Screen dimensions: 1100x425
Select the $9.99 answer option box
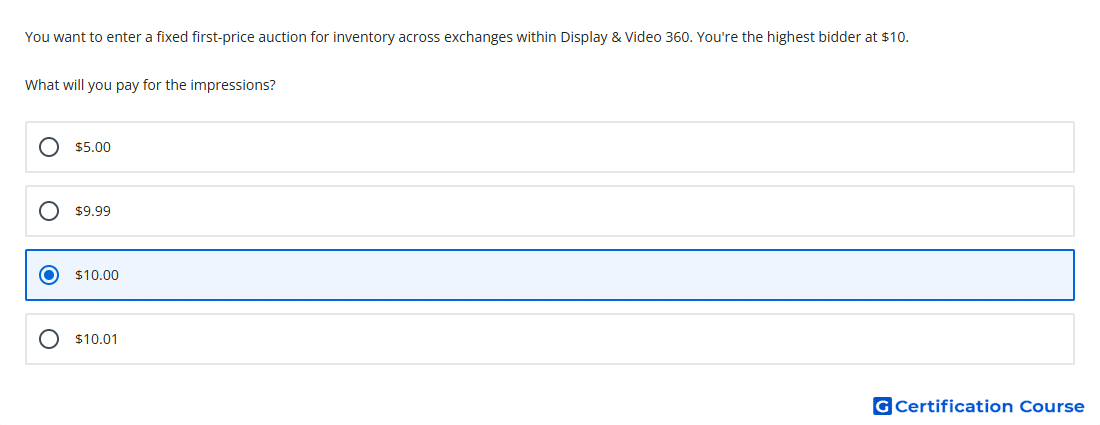coord(550,211)
